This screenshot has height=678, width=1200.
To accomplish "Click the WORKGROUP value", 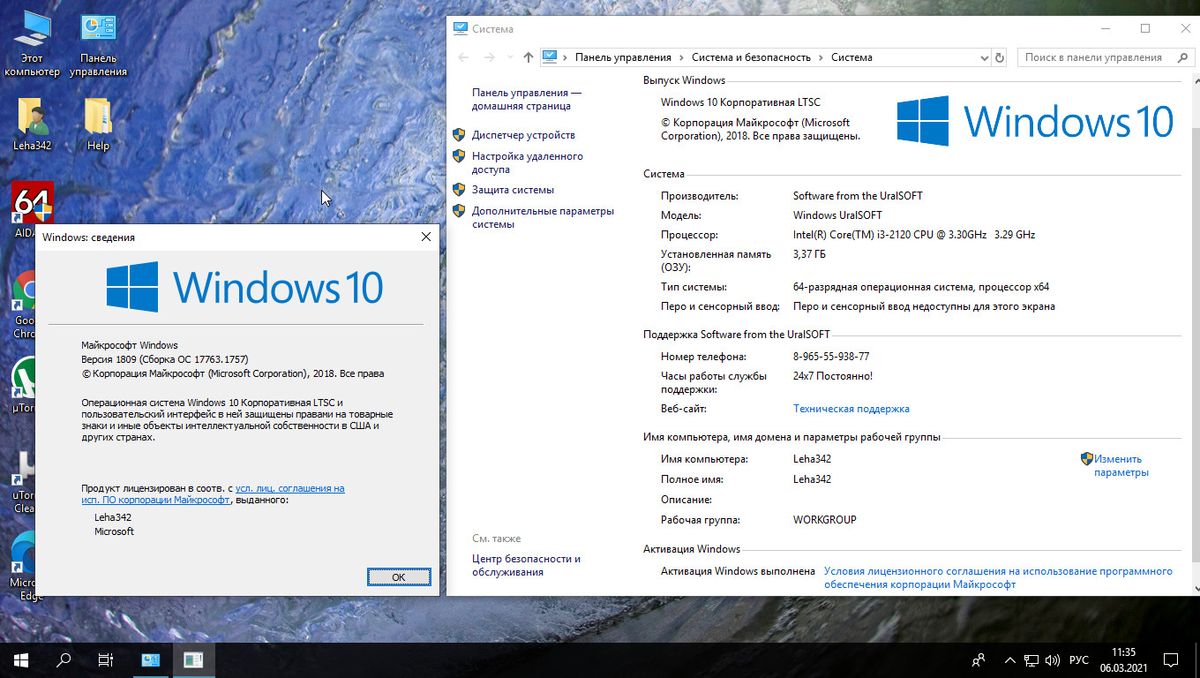I will [825, 520].
